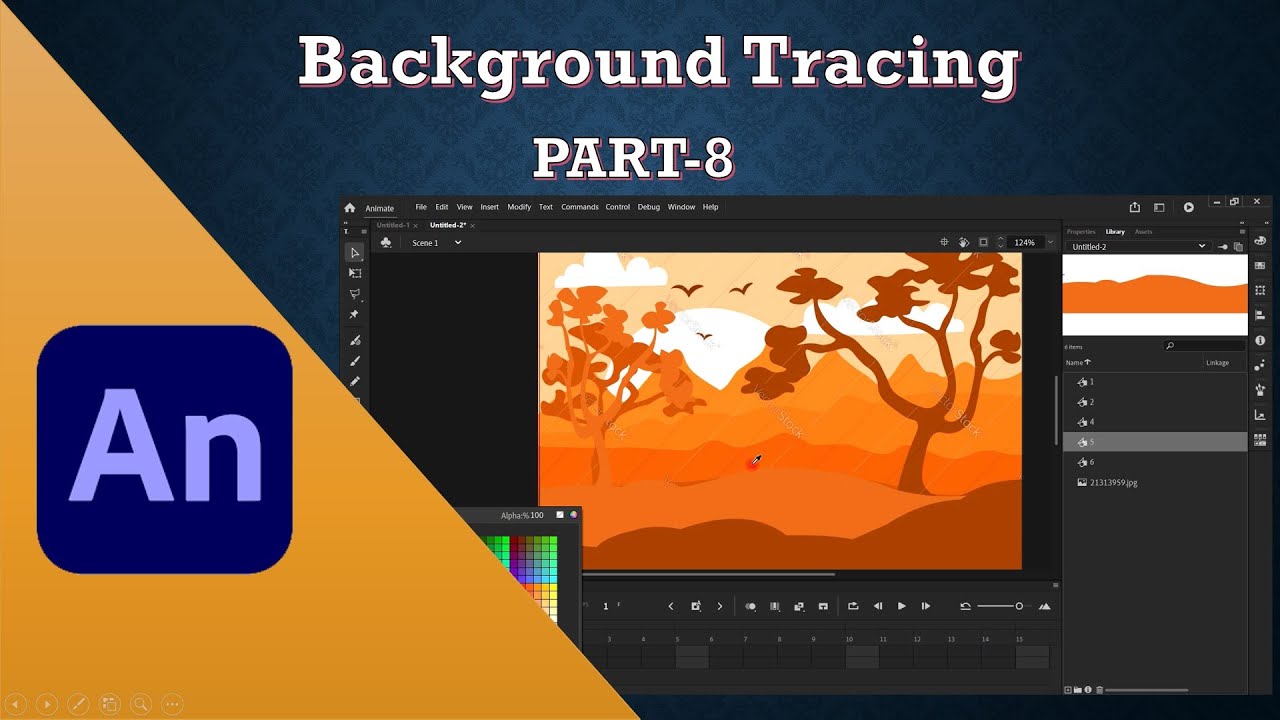Select the Selection arrow tool
Screen dimensions: 1280x720
pyautogui.click(x=355, y=253)
